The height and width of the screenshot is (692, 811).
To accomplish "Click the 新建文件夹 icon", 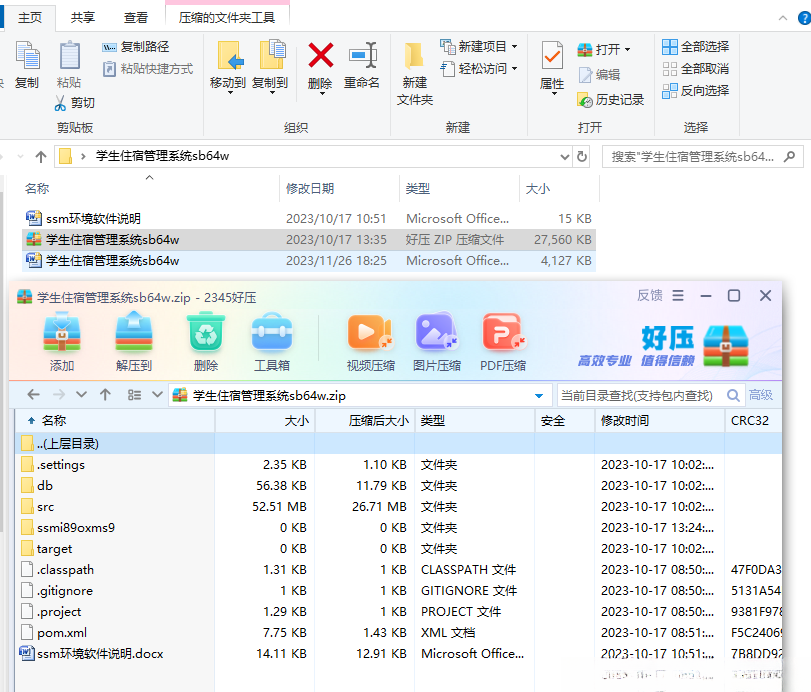I will click(x=414, y=56).
